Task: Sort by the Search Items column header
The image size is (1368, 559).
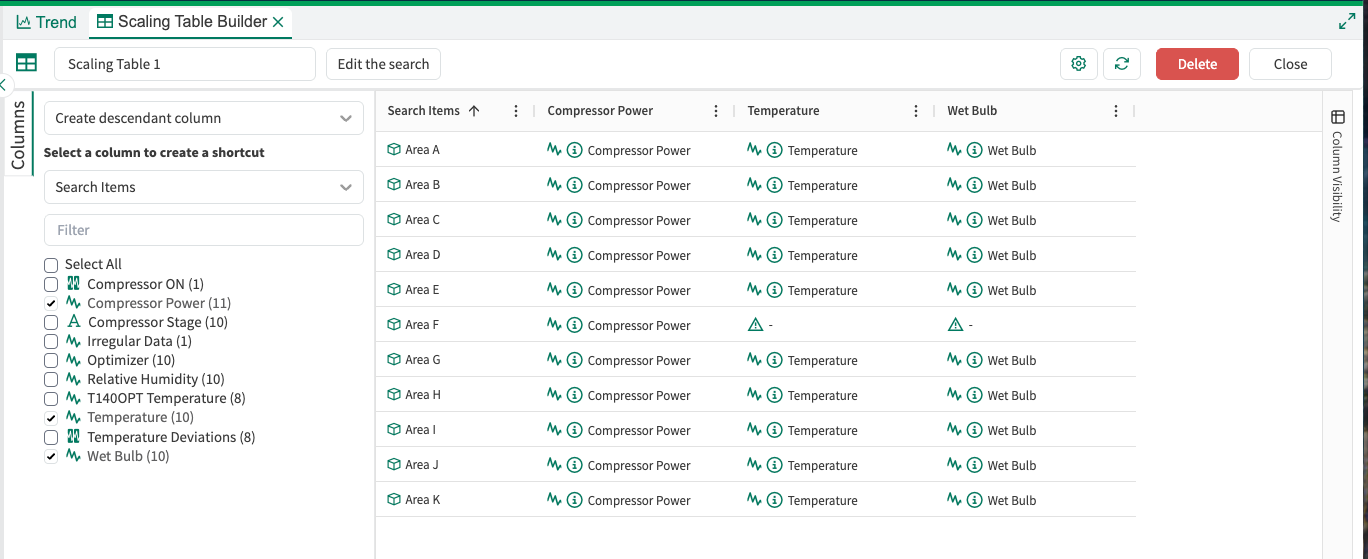Action: (x=424, y=111)
